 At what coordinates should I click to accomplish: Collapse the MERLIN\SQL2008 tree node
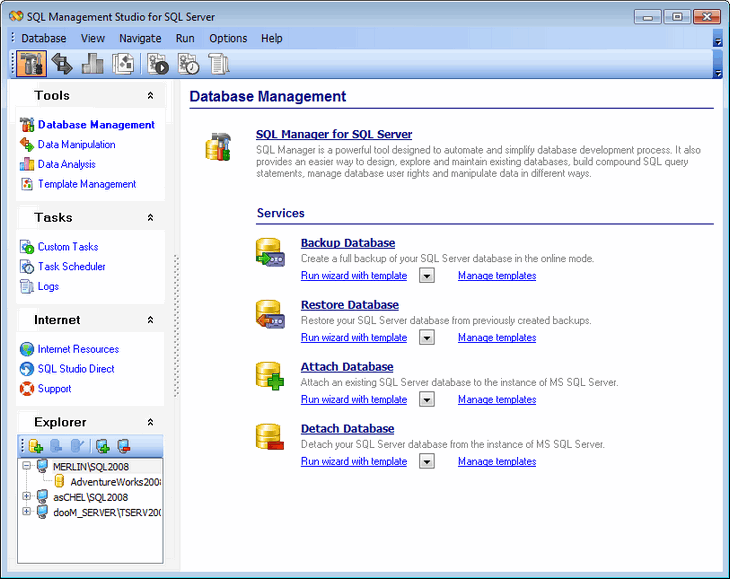click(x=27, y=465)
